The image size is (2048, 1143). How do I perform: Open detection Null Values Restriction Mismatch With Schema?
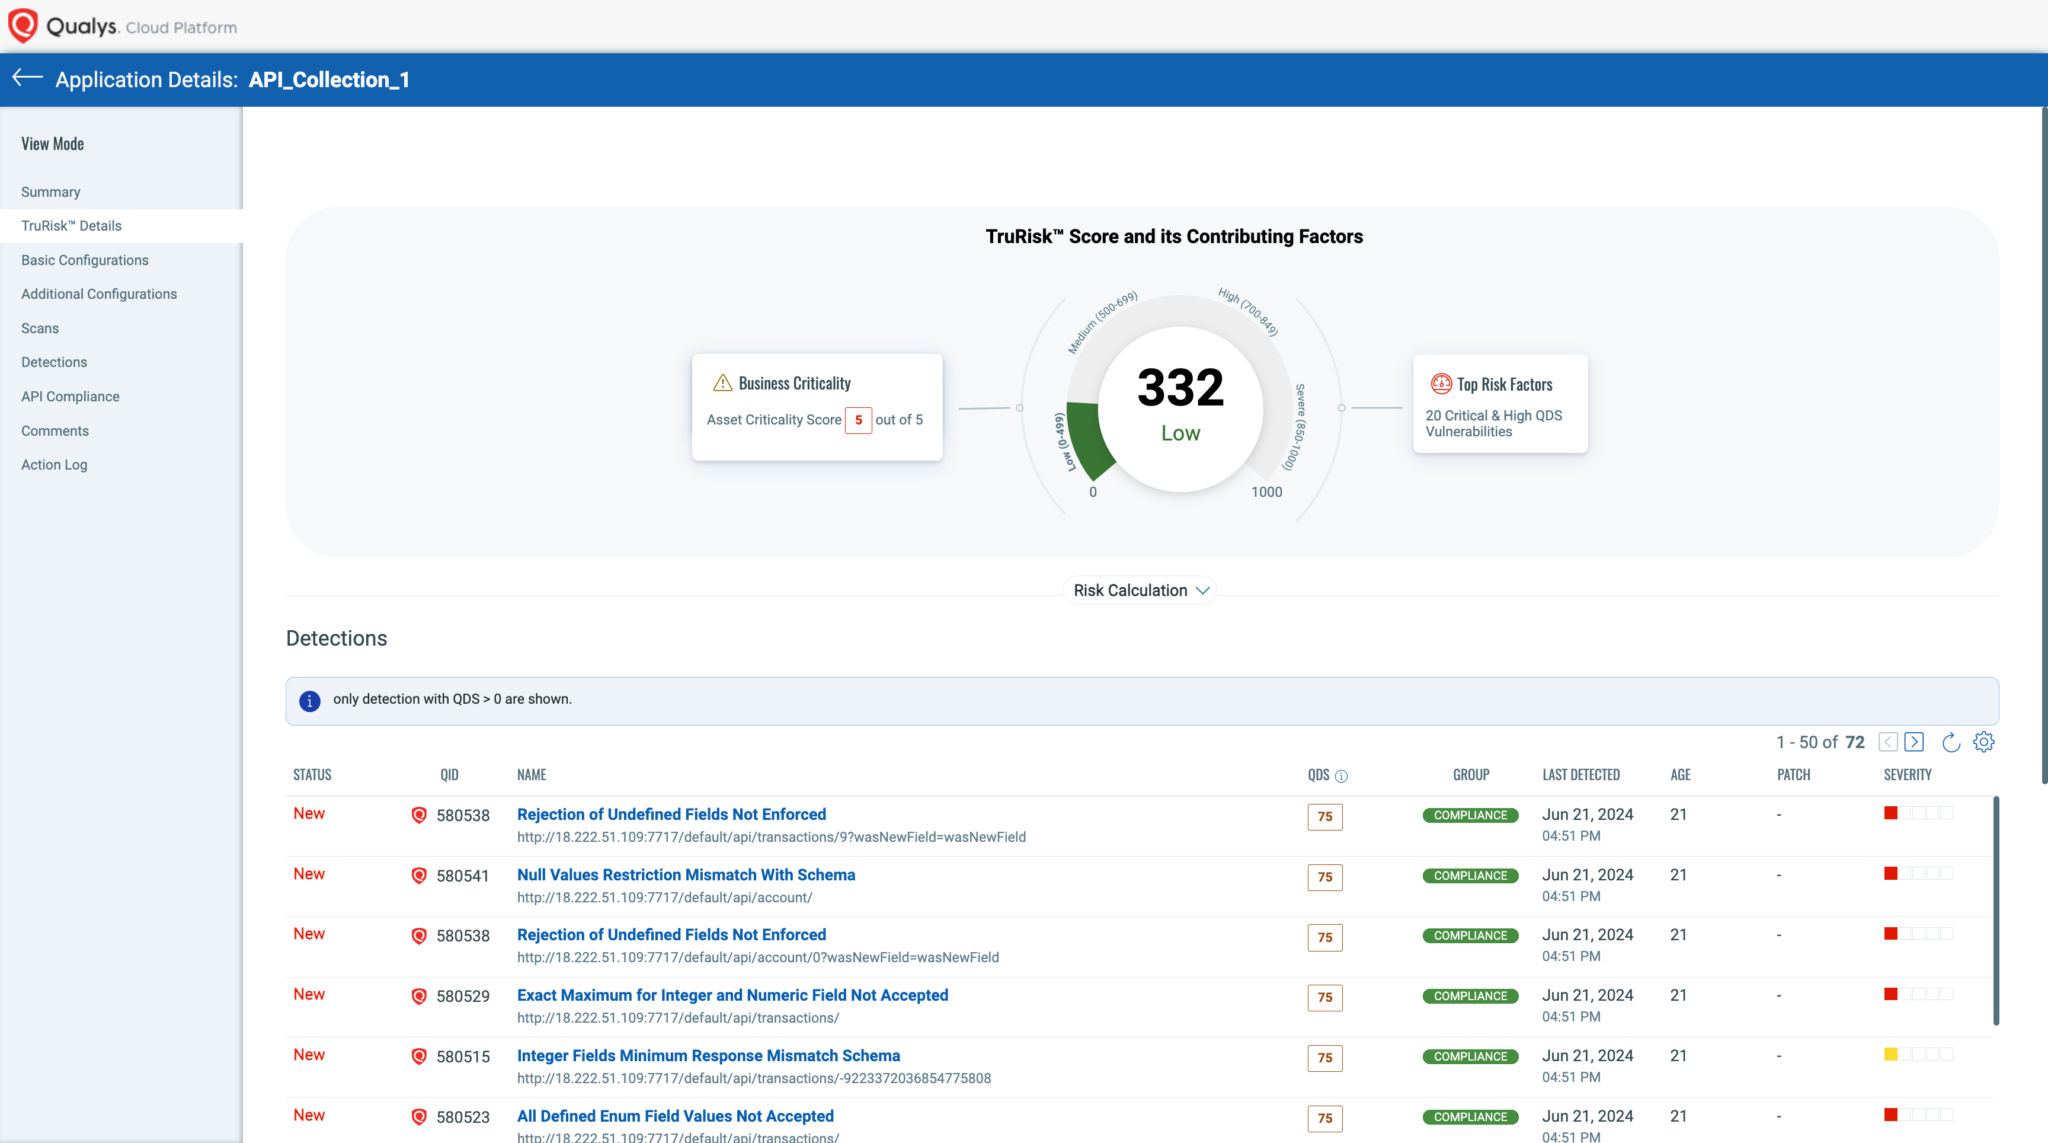[x=685, y=874]
